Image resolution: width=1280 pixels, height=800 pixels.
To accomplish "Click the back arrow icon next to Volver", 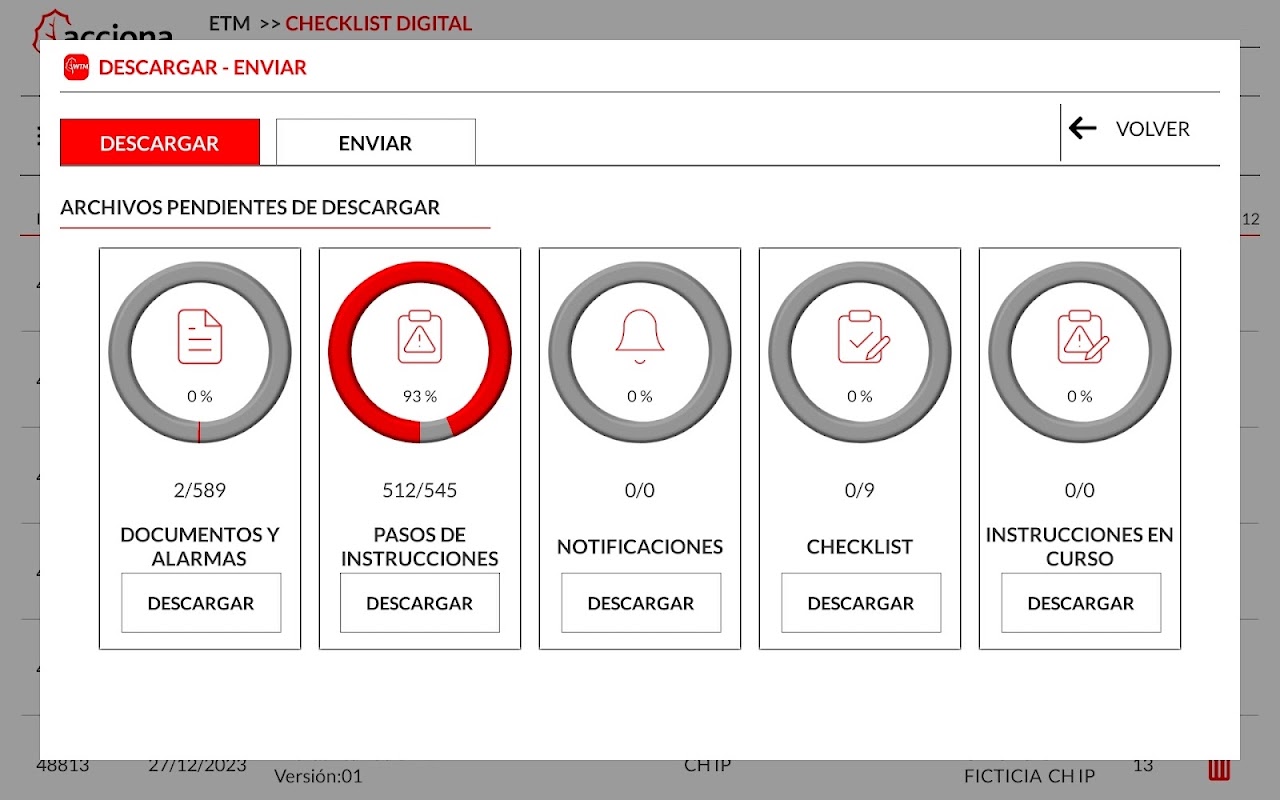I will click(x=1083, y=128).
